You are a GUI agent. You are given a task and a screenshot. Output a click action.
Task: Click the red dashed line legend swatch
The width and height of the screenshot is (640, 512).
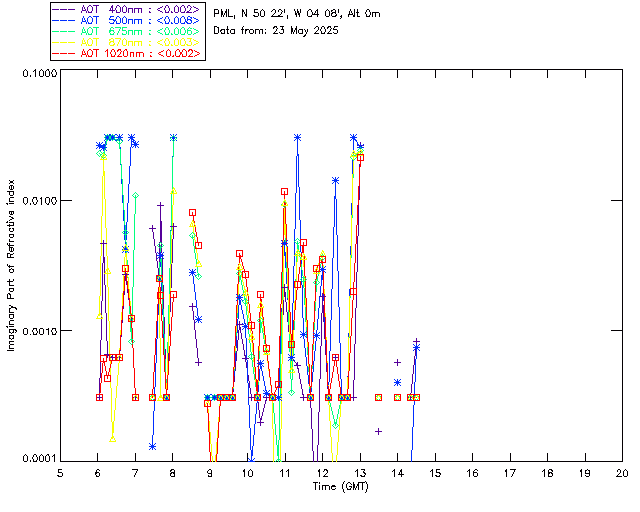point(64,53)
